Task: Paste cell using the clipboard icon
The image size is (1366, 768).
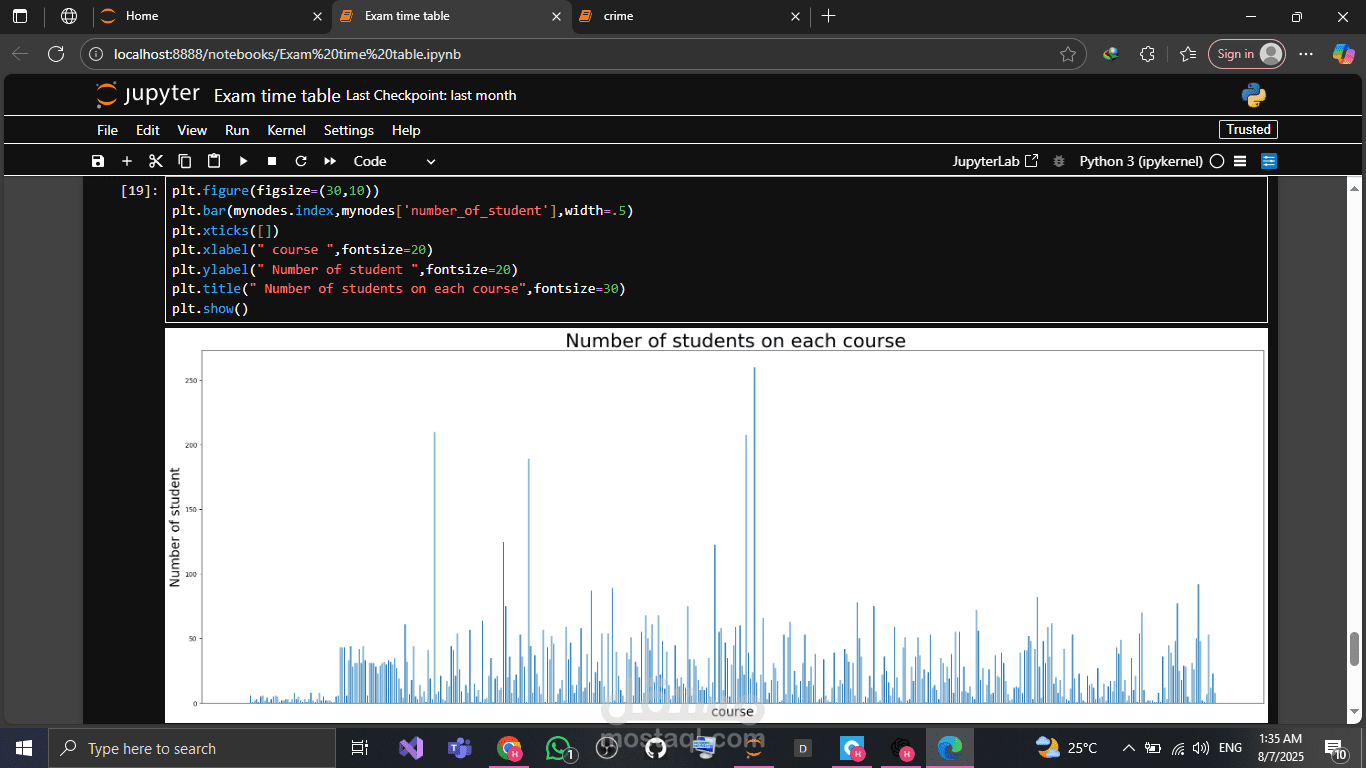Action: [213, 161]
